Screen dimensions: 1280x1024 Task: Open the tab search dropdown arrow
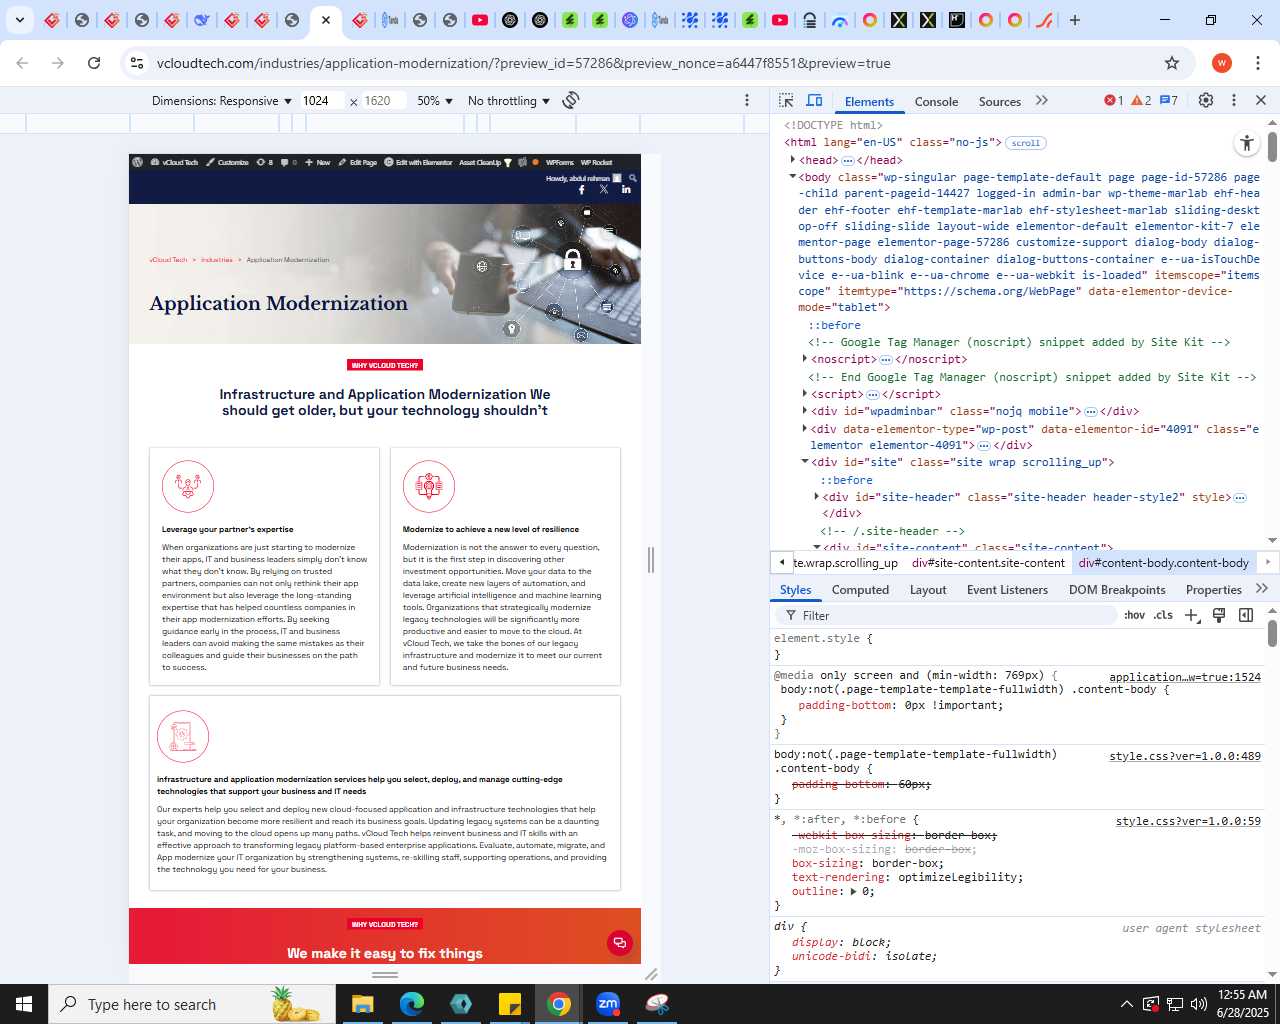pos(19,20)
